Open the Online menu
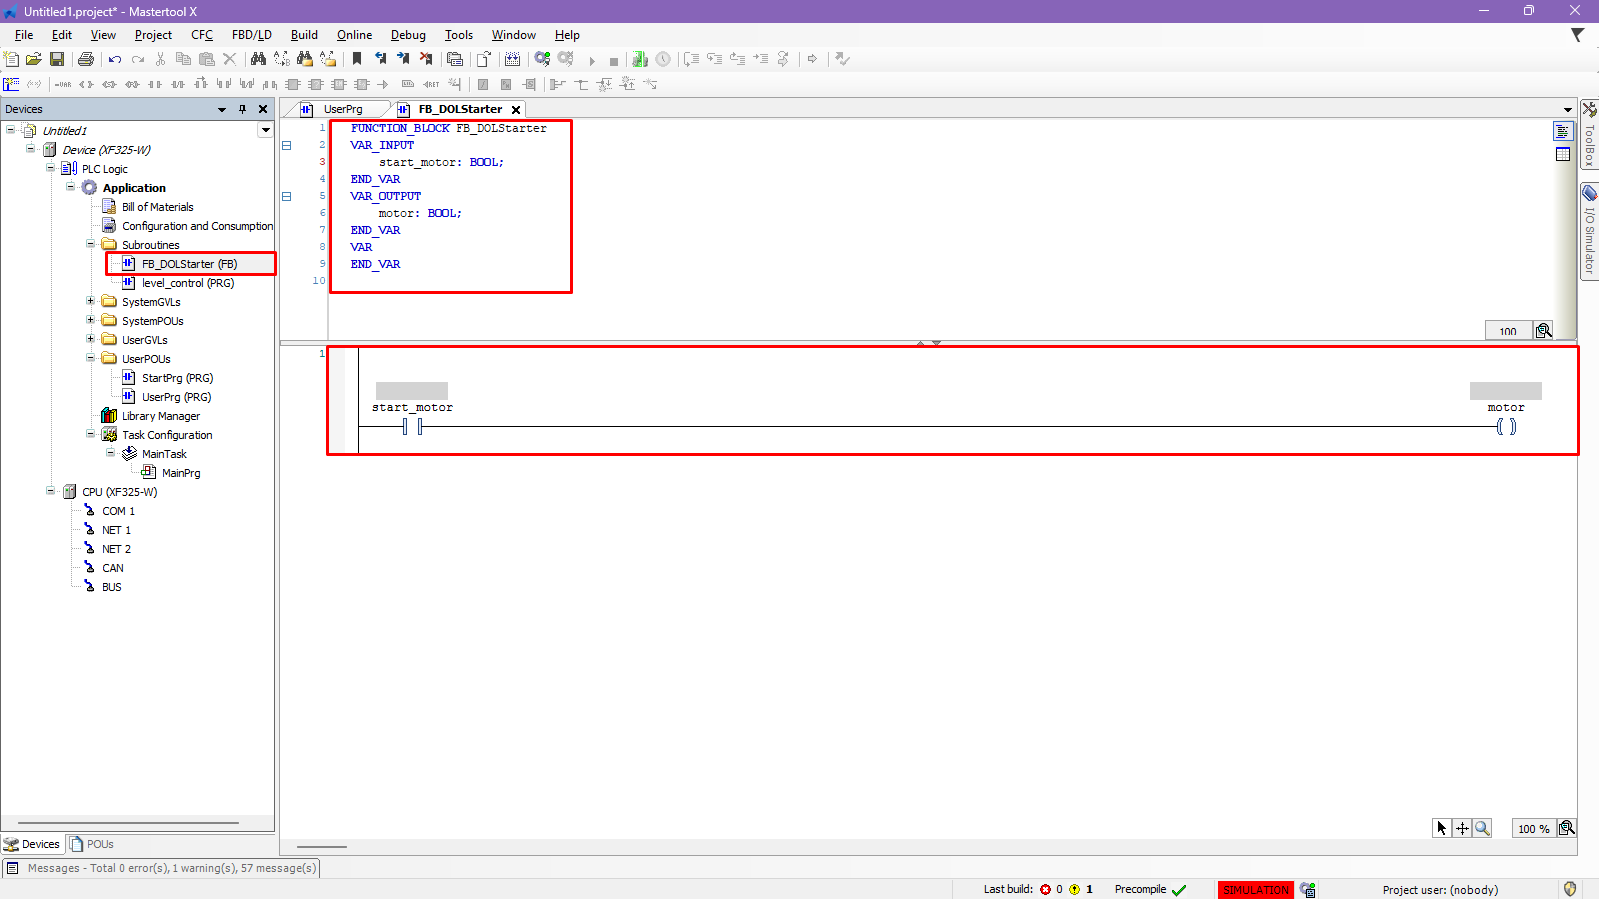Image resolution: width=1599 pixels, height=899 pixels. click(x=354, y=35)
